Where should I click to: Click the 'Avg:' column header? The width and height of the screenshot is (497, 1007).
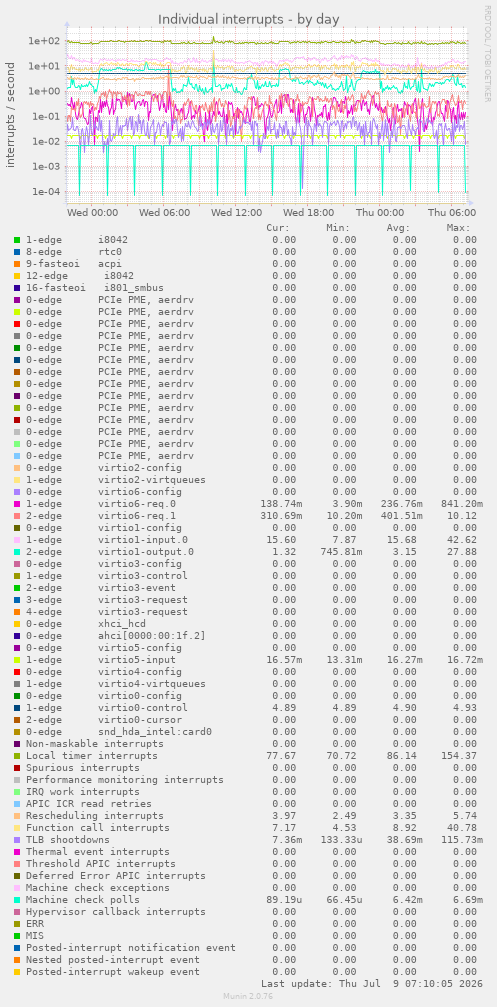click(x=398, y=228)
